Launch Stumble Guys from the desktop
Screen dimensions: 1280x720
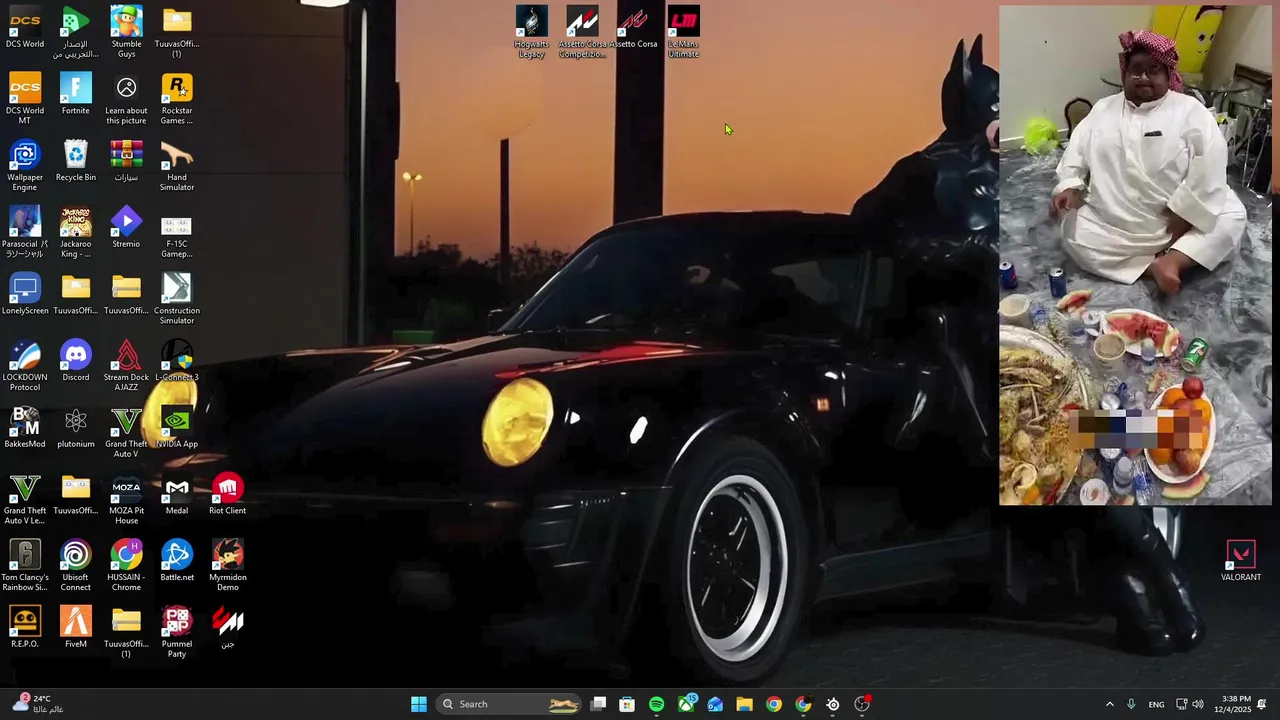point(126,32)
